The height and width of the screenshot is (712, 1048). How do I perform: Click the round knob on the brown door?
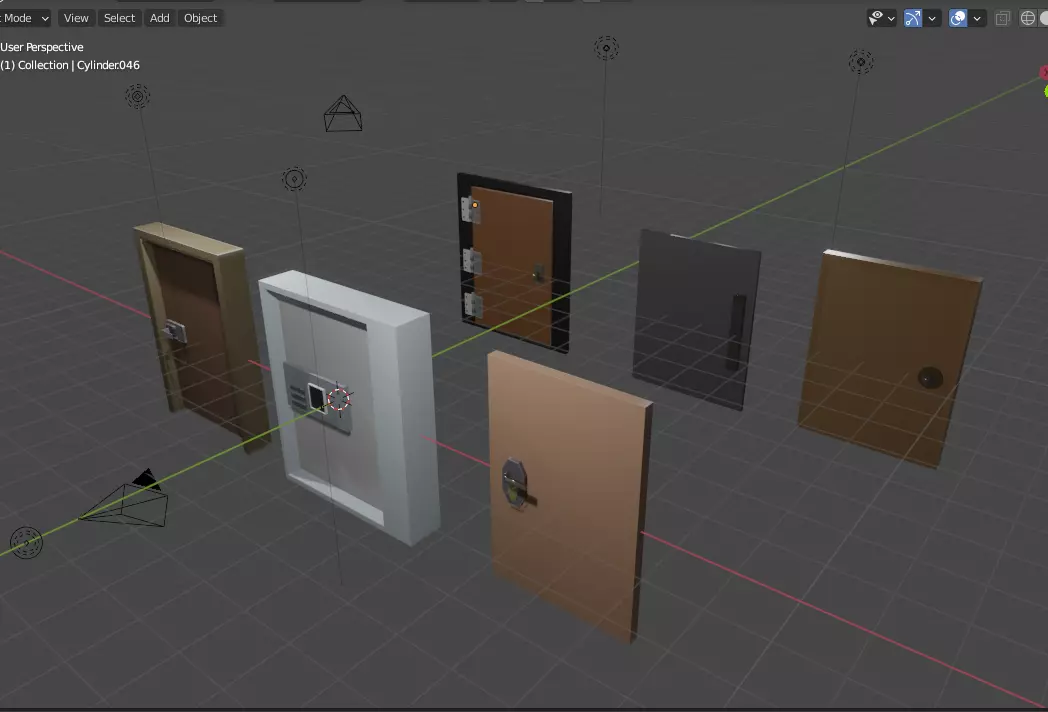tap(930, 378)
